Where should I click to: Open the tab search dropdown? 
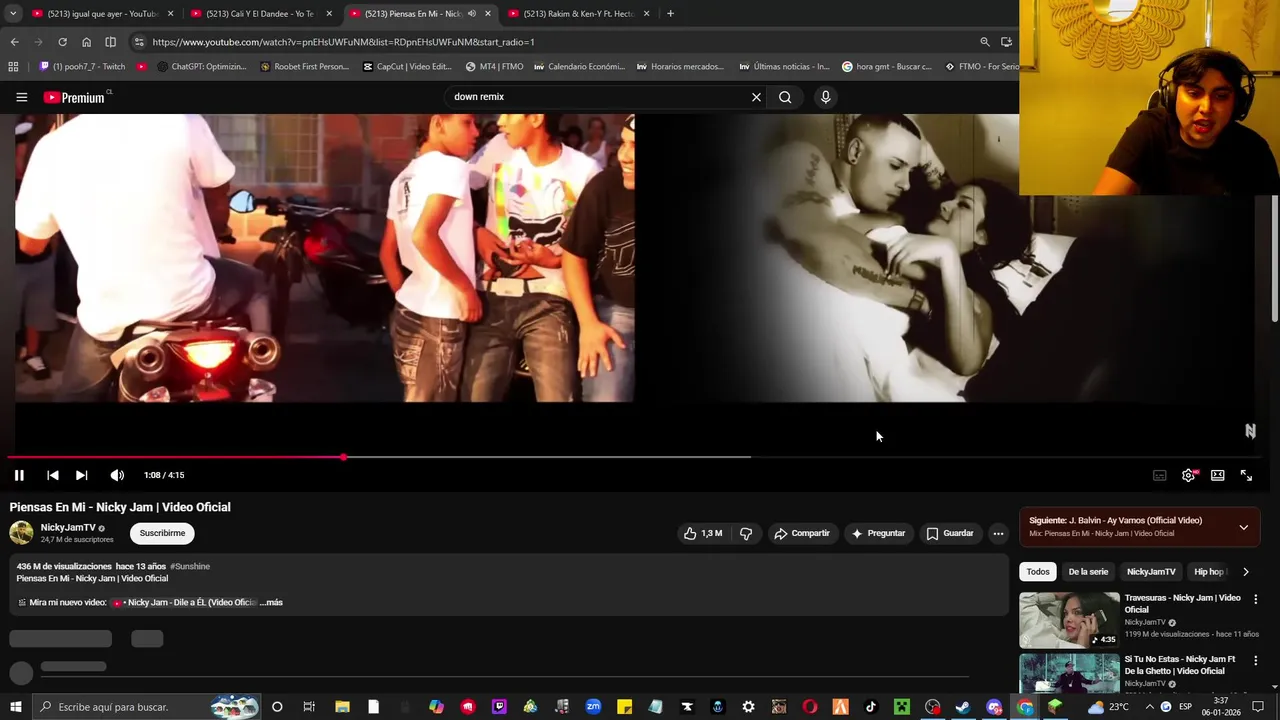pyautogui.click(x=13, y=14)
